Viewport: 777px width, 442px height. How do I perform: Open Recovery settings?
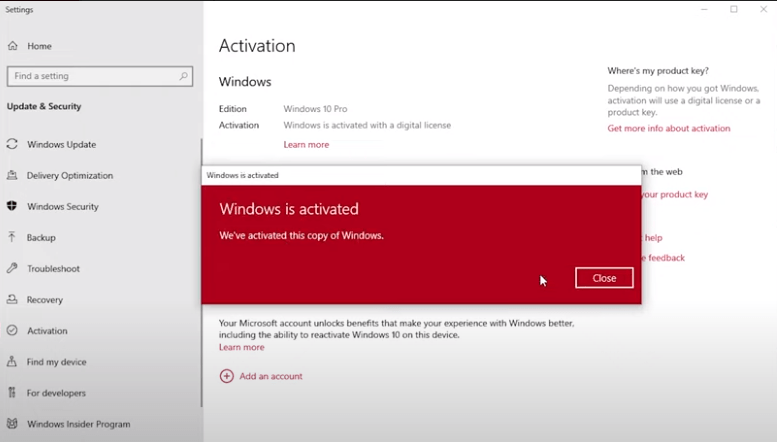tap(45, 300)
